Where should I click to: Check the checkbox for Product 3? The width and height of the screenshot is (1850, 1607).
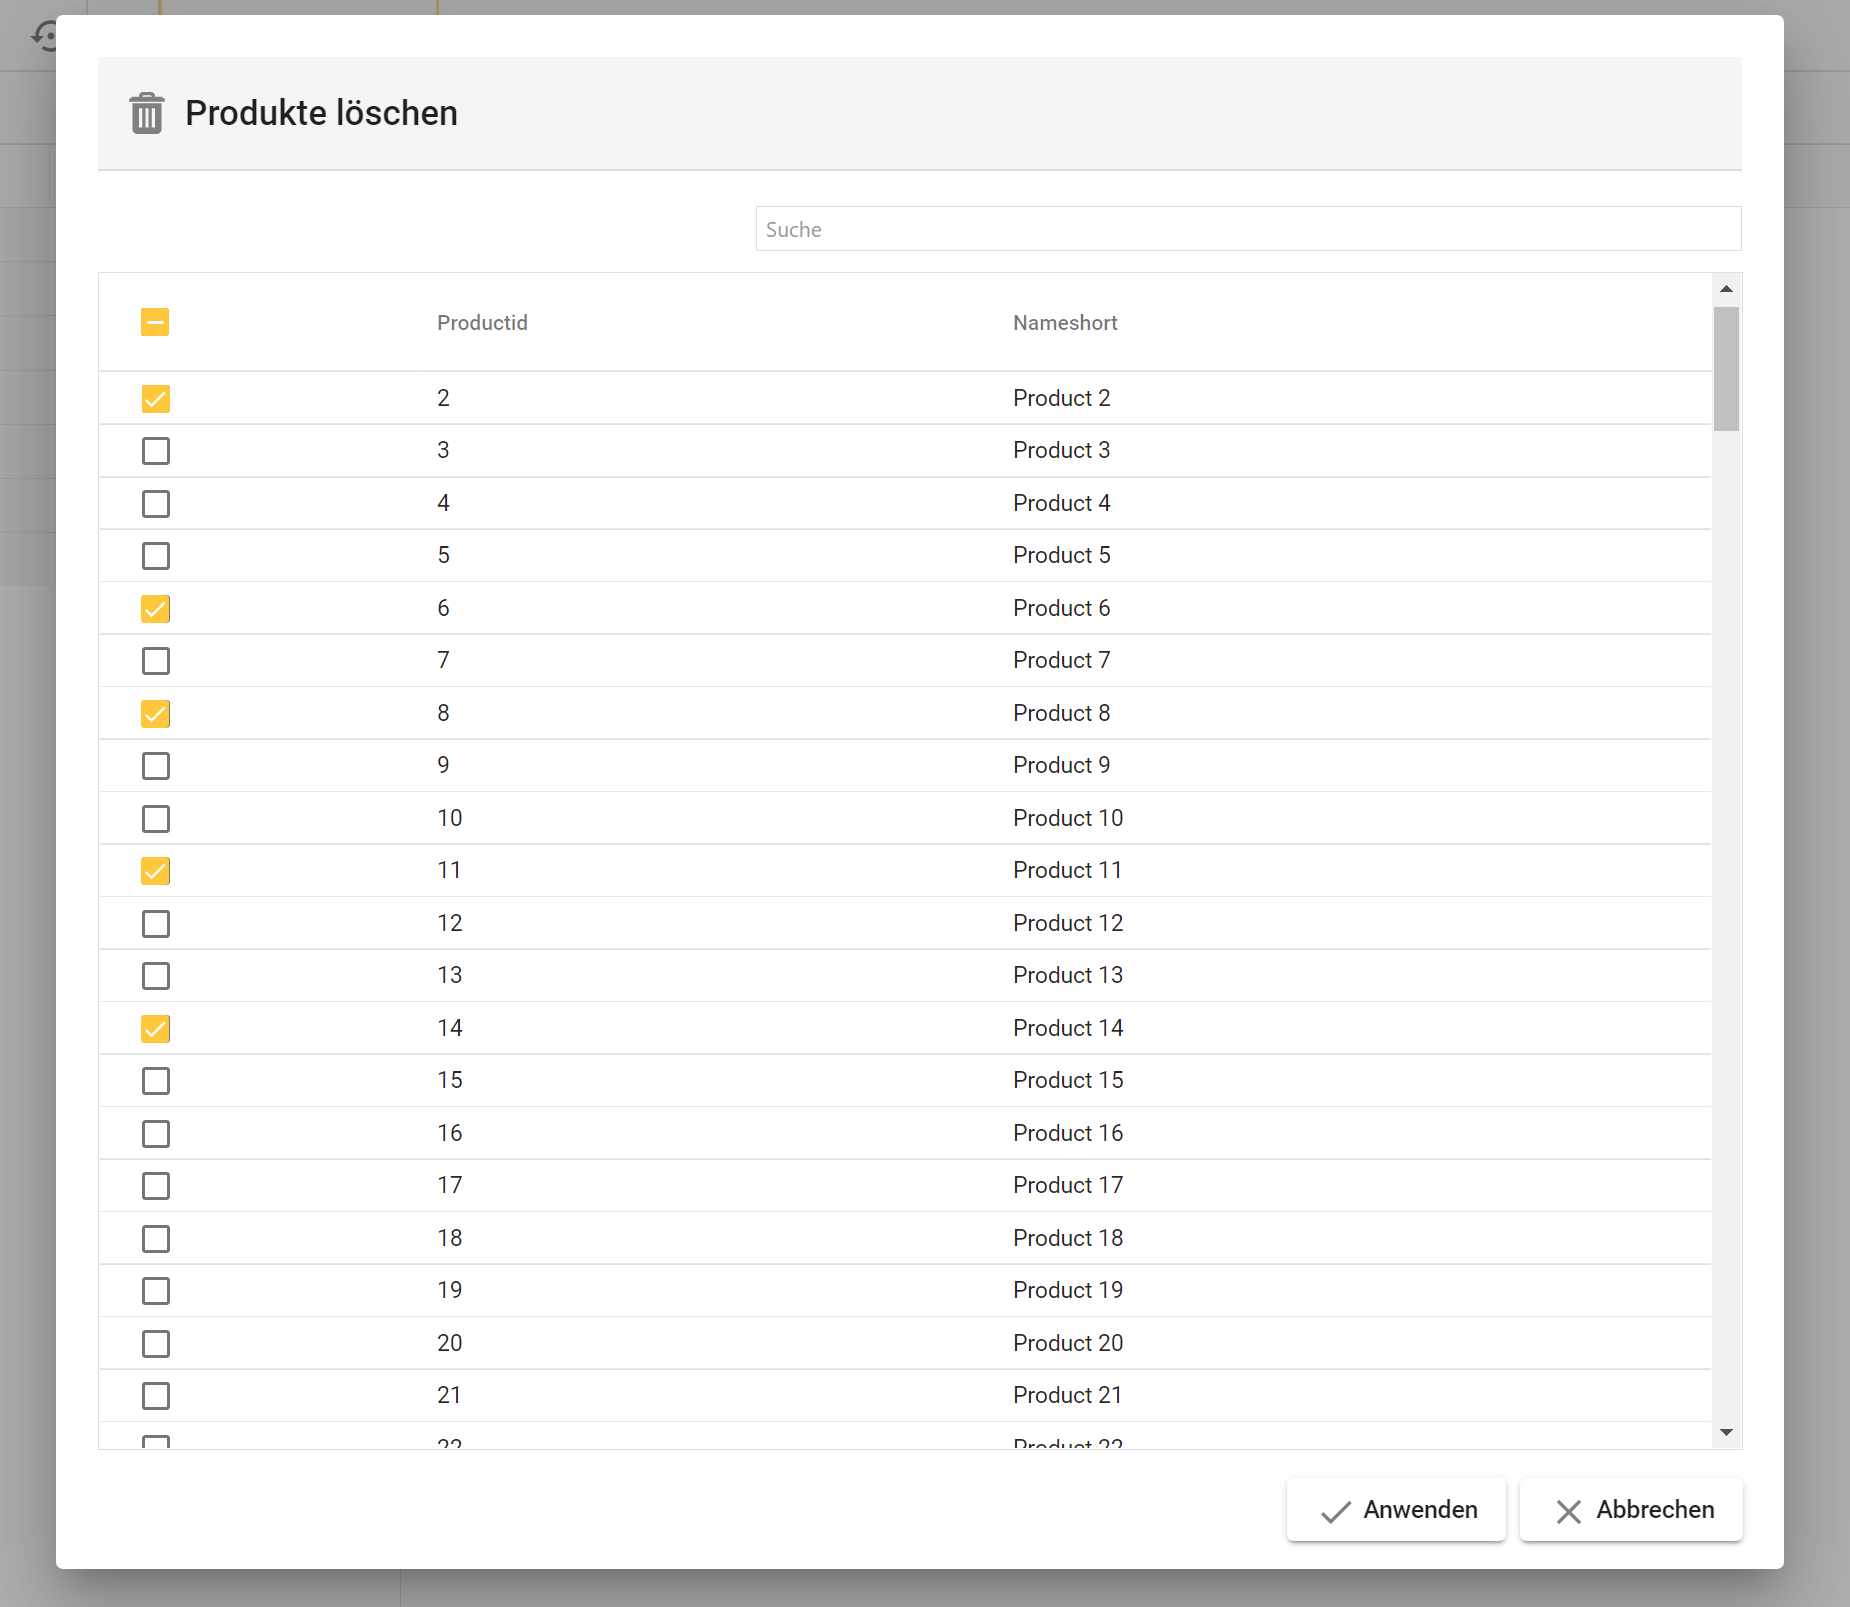click(156, 451)
